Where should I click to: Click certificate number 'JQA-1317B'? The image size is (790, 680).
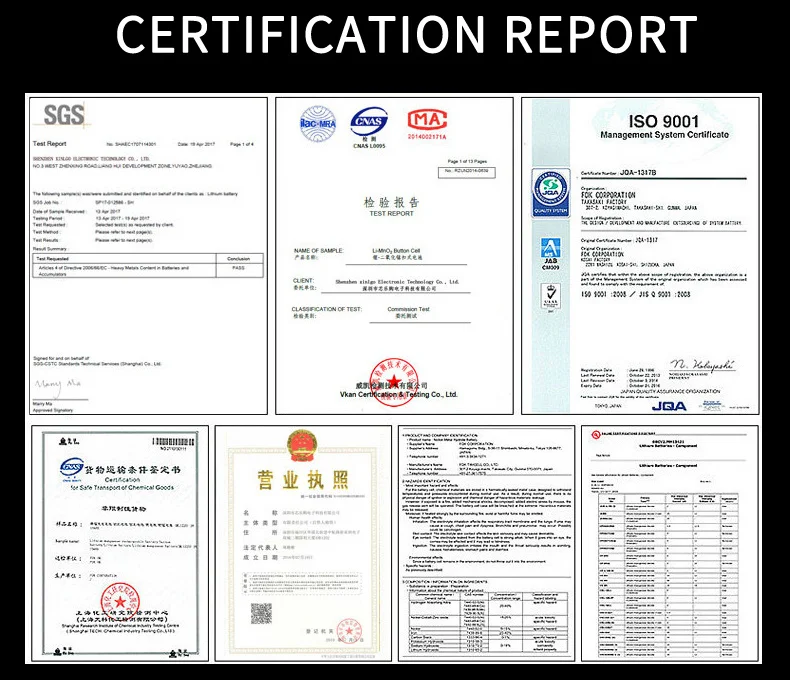pos(638,173)
